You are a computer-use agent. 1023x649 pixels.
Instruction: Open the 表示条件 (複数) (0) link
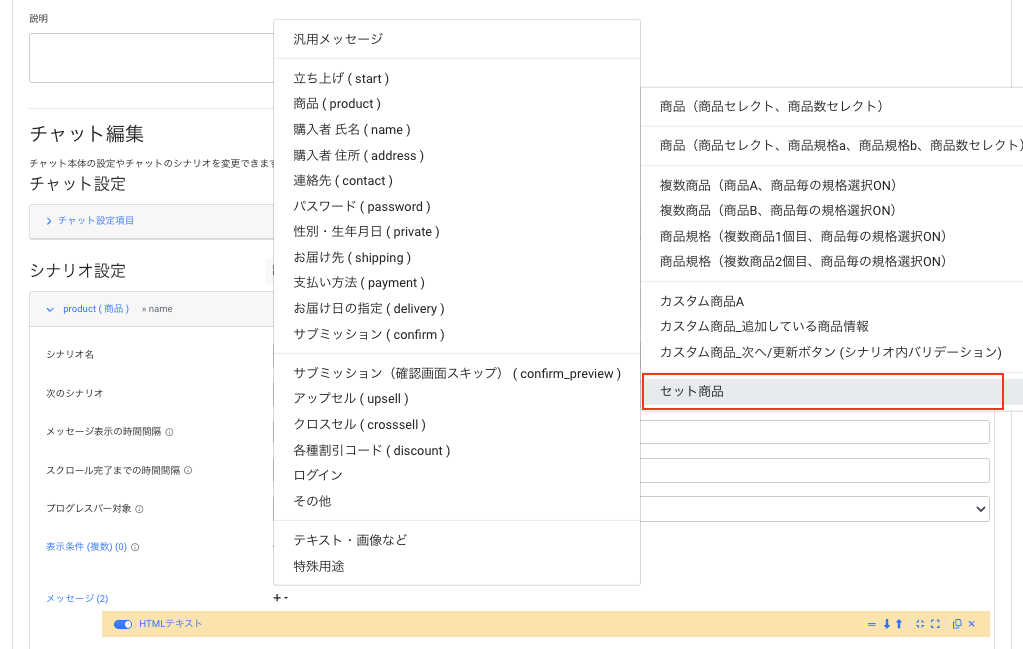[86, 547]
